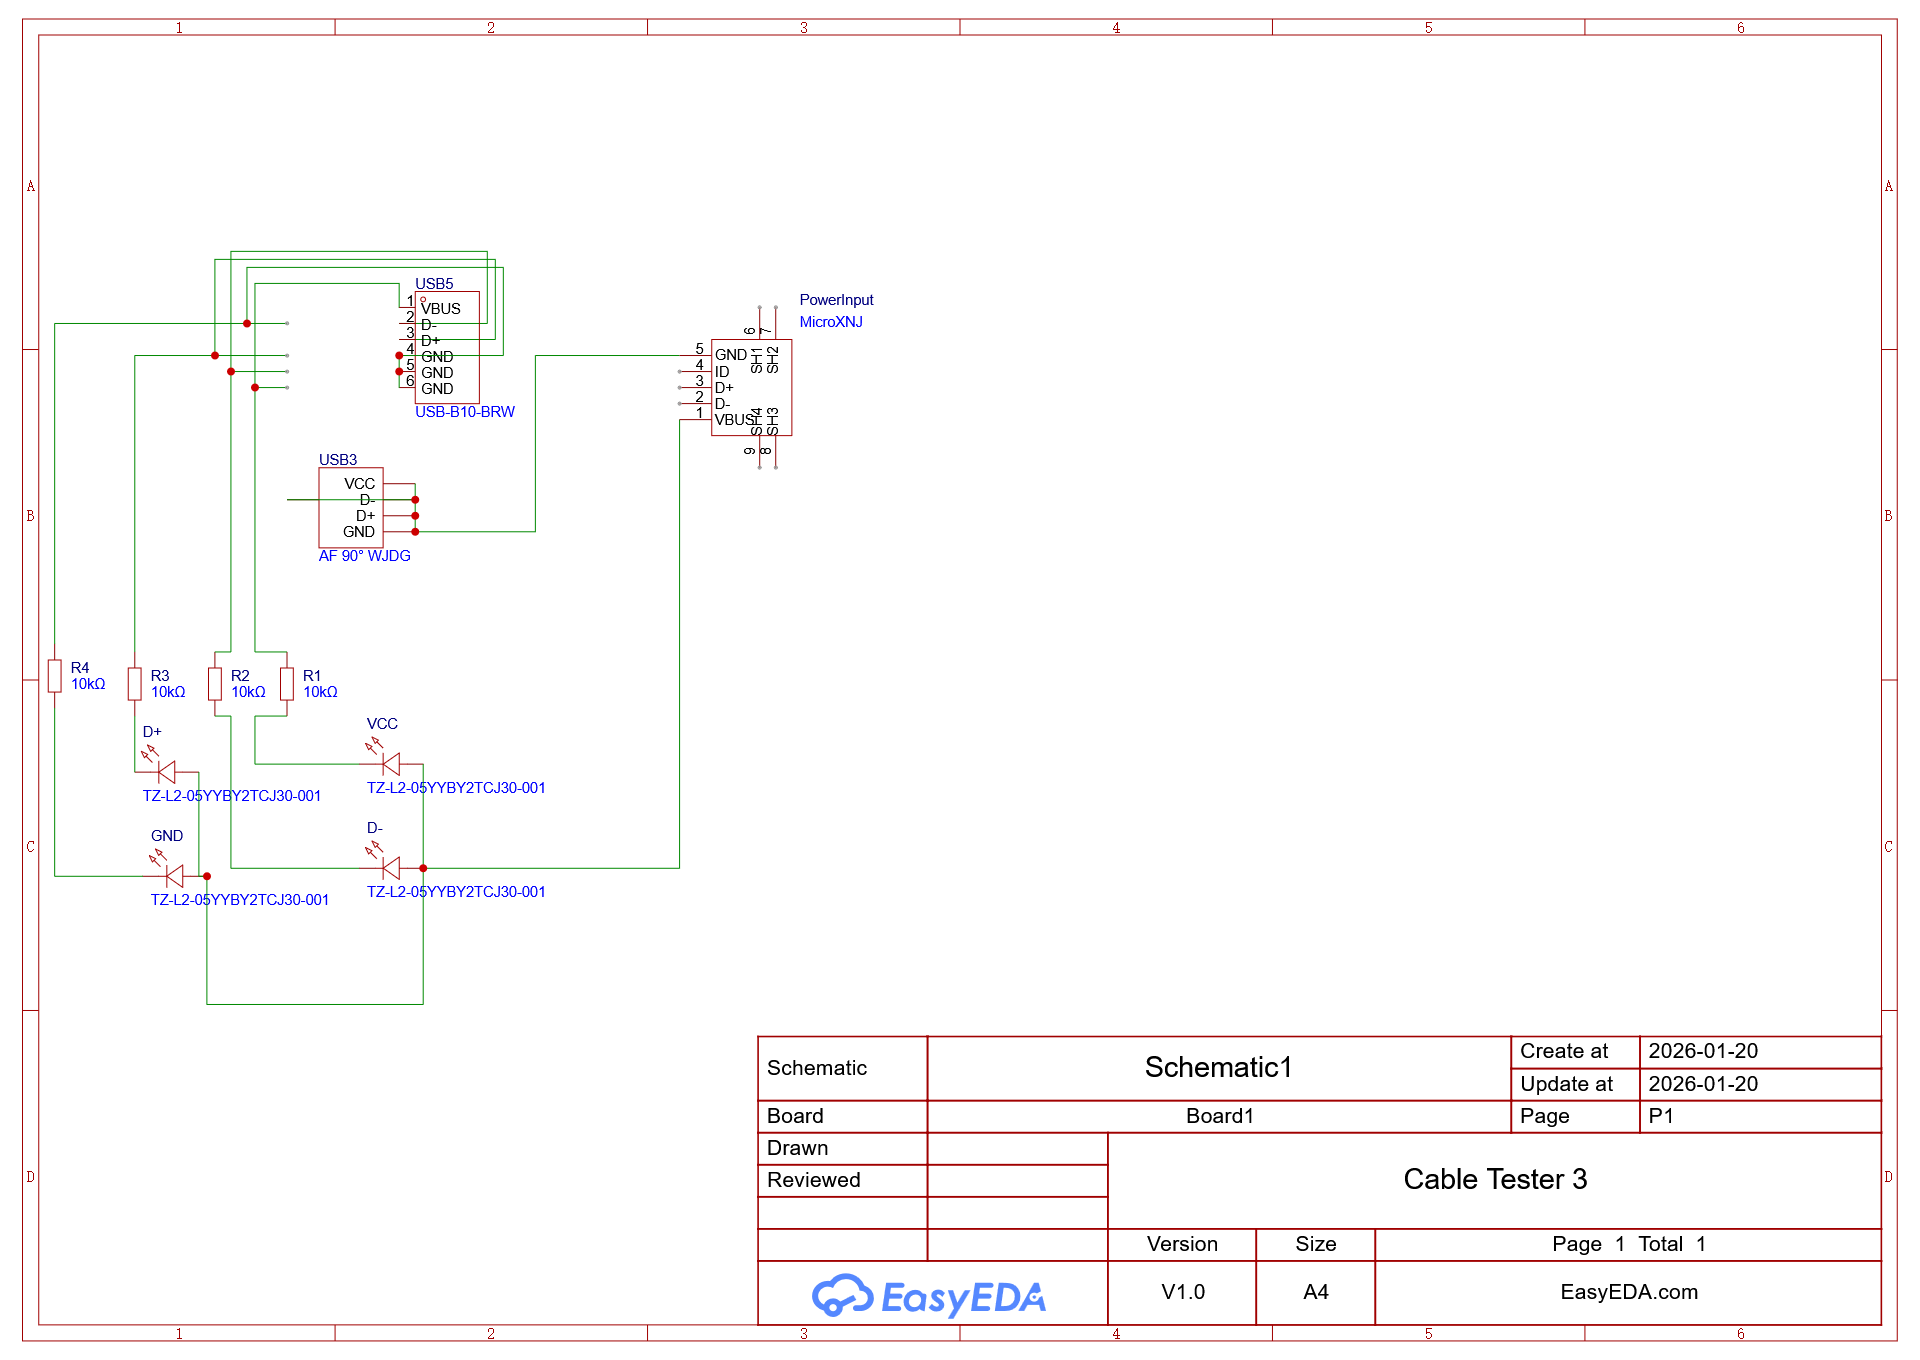Click the part number below the VCC LED
This screenshot has height=1360, width=1920.
(456, 788)
